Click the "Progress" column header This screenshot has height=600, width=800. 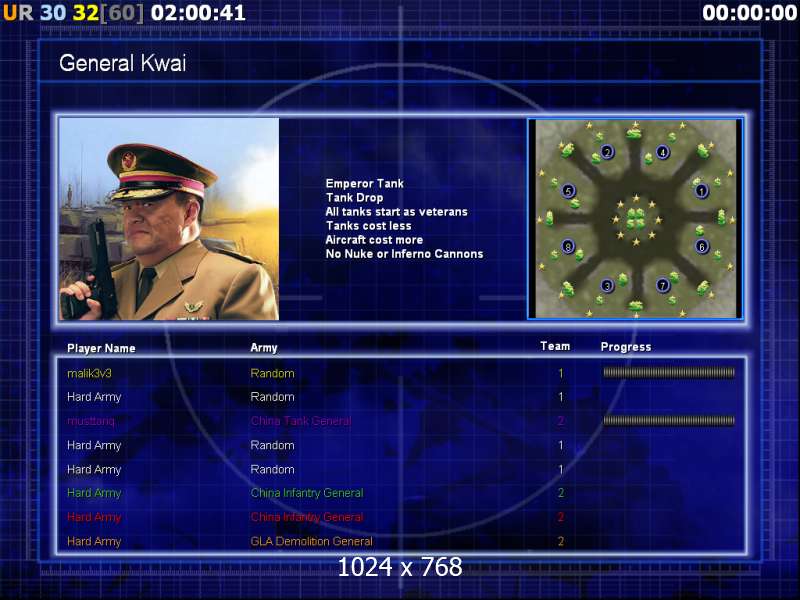(x=626, y=347)
